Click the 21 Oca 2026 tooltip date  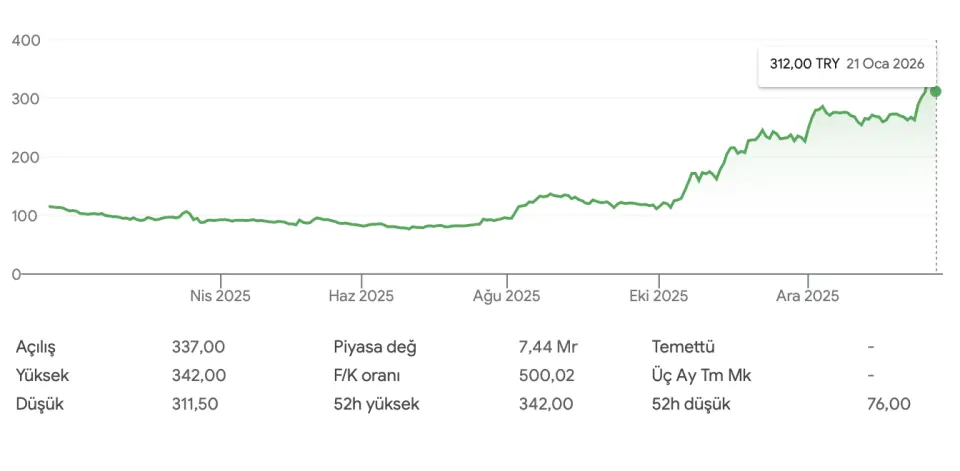[x=885, y=63]
